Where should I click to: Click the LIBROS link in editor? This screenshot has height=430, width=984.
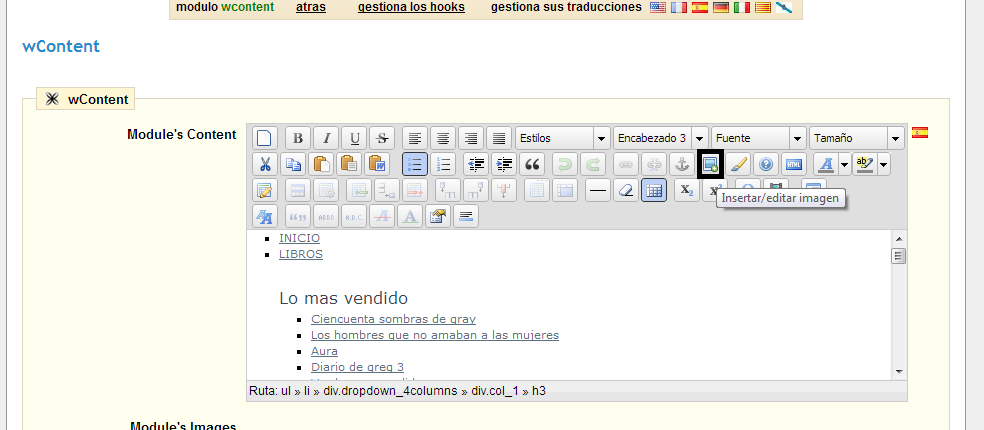click(301, 254)
